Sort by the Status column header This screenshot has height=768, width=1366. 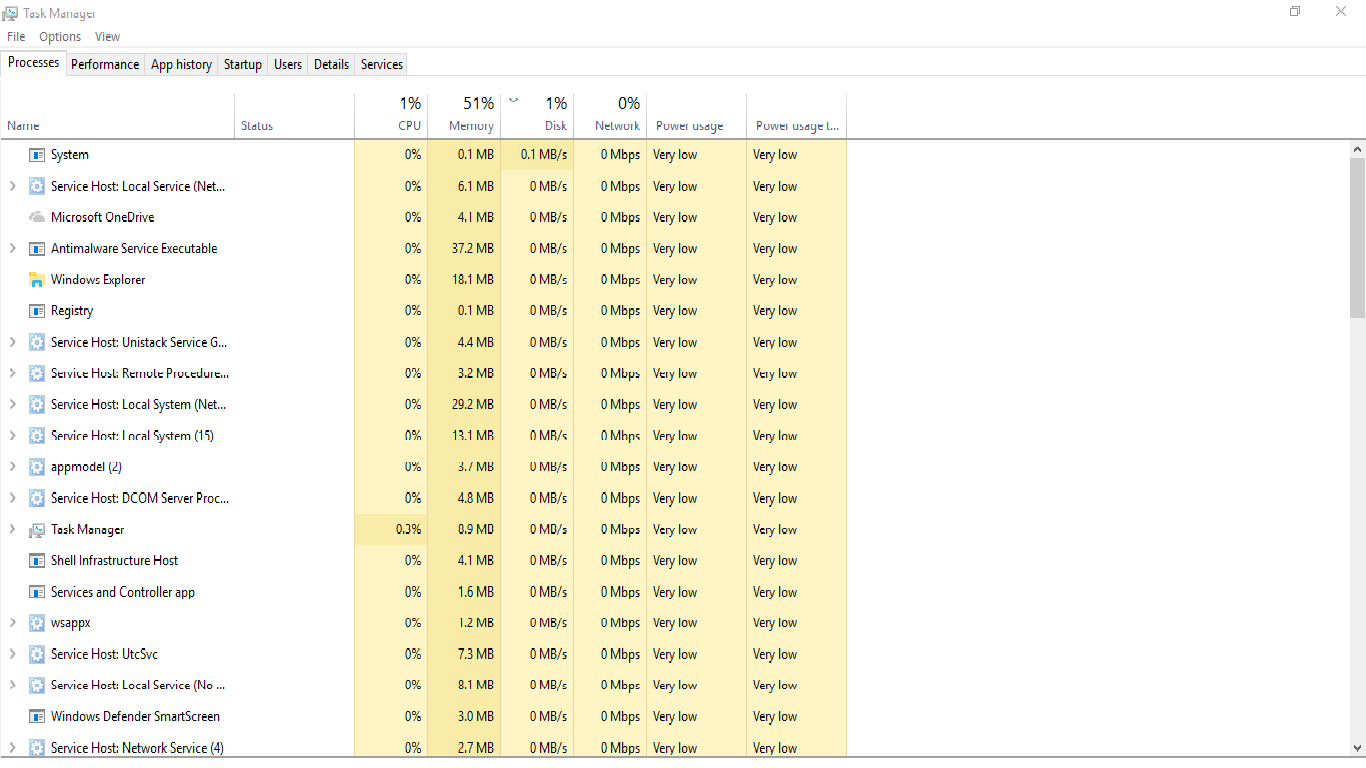click(x=294, y=116)
